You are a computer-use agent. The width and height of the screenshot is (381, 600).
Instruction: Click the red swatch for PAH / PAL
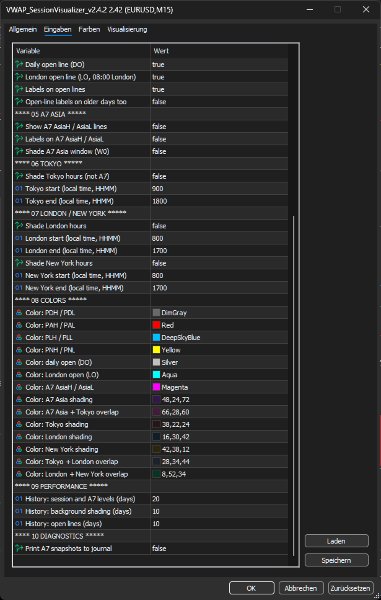(156, 325)
